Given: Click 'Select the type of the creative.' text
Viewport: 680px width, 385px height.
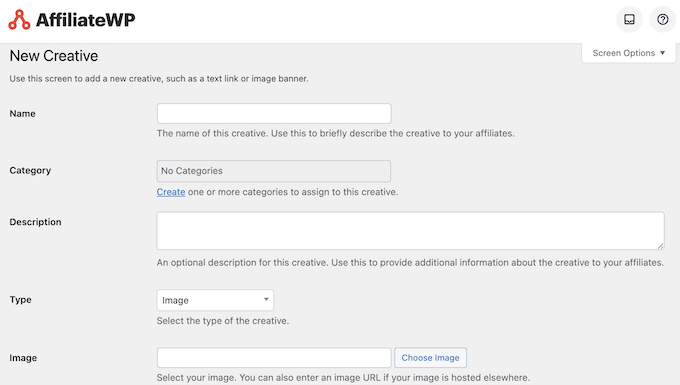Looking at the screenshot, I should pos(223,321).
